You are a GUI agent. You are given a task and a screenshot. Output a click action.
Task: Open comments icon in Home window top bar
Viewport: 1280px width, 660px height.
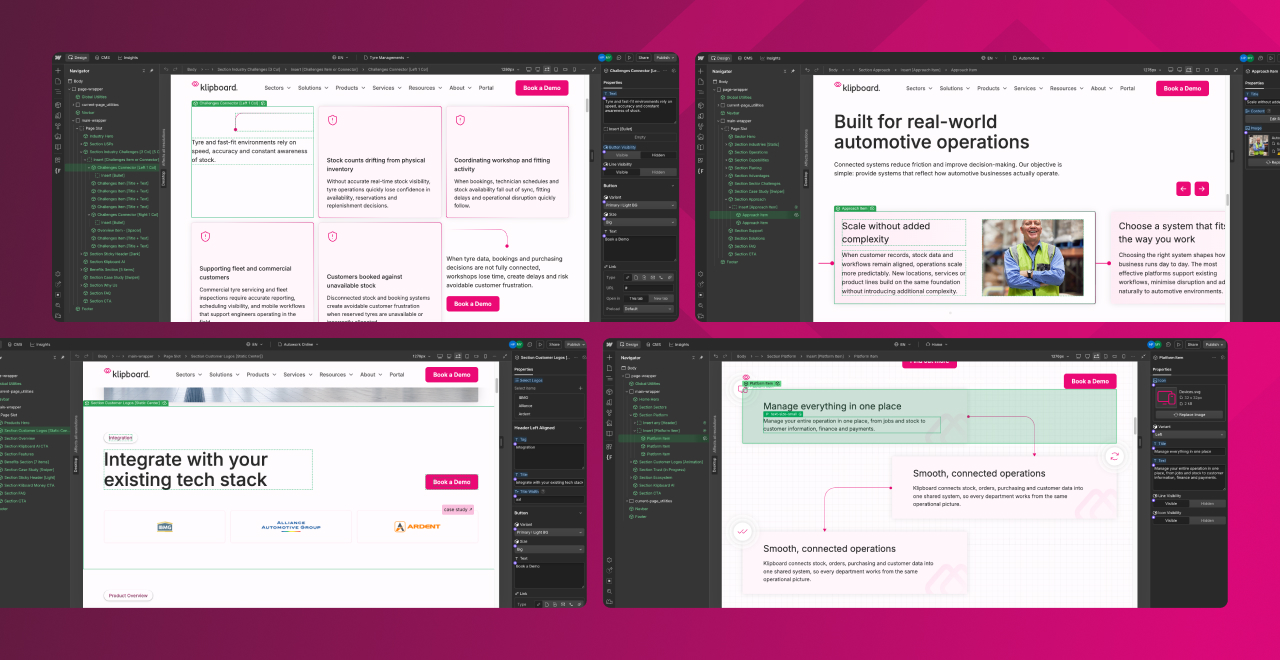tap(1168, 344)
